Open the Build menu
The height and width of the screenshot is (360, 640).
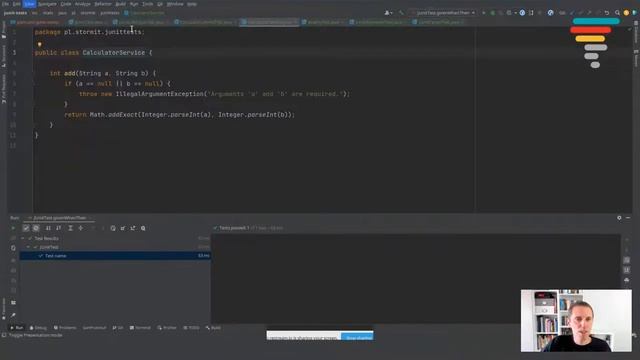pos(120,4)
